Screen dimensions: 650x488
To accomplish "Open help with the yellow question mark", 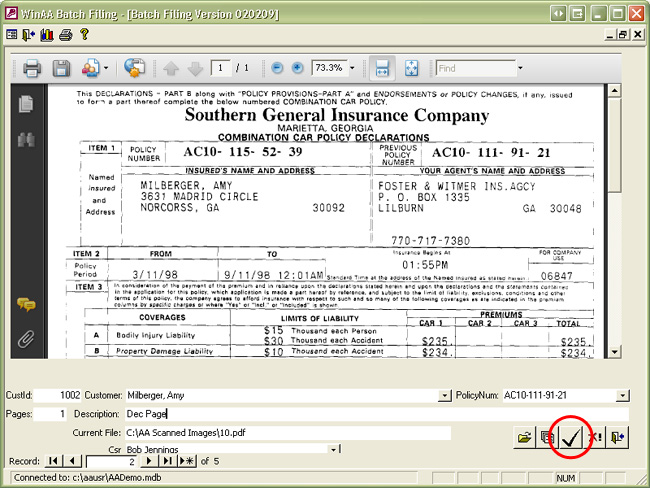I will click(85, 34).
